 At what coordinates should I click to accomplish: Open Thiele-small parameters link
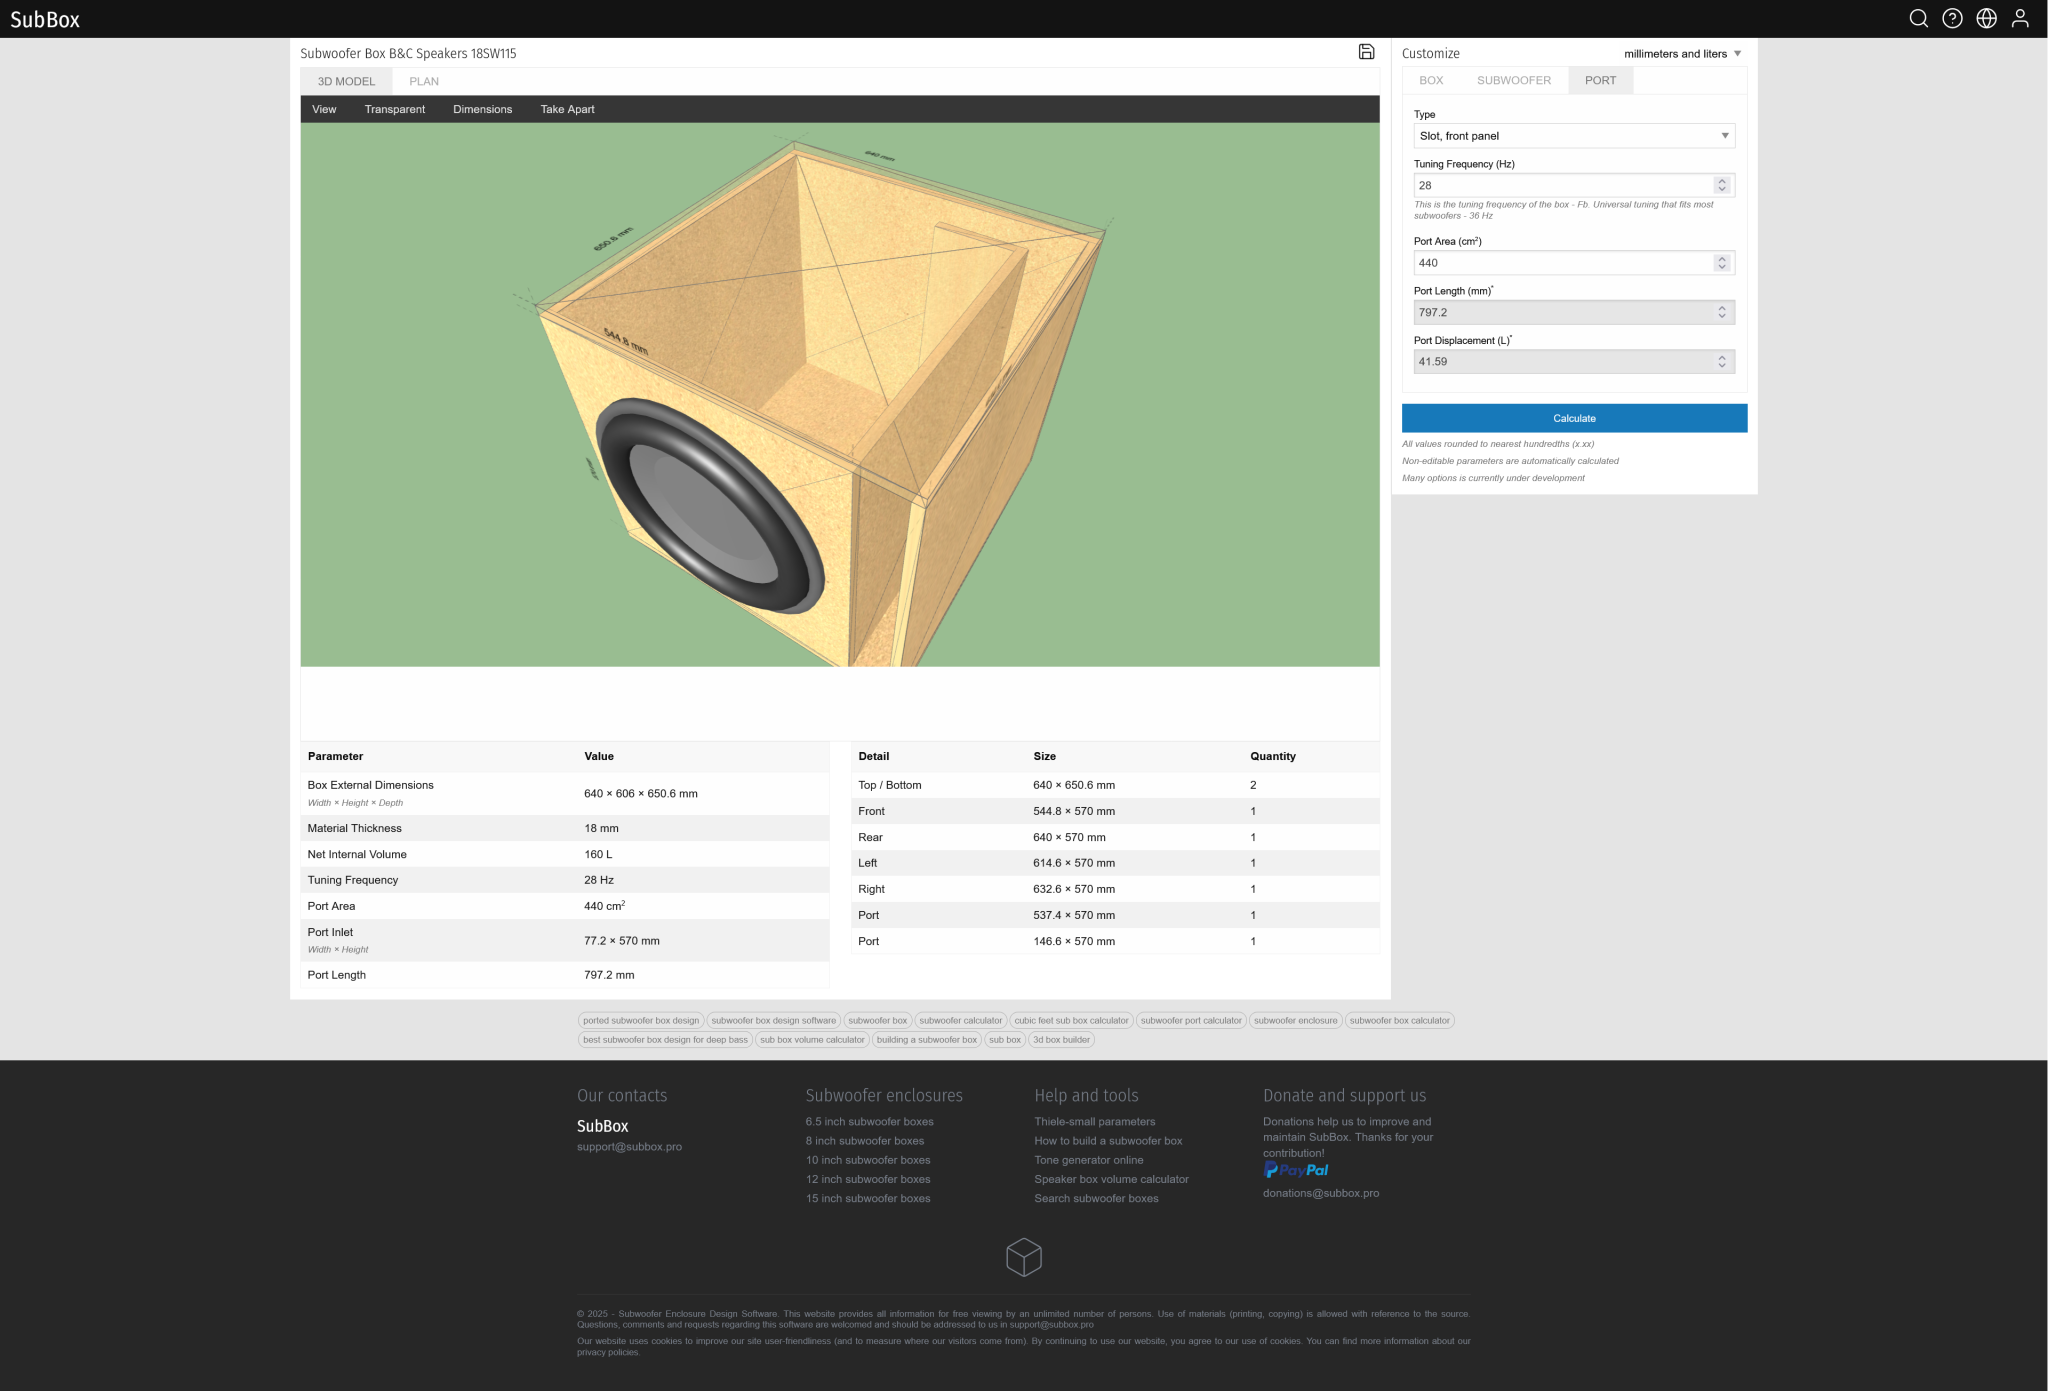(1094, 1122)
